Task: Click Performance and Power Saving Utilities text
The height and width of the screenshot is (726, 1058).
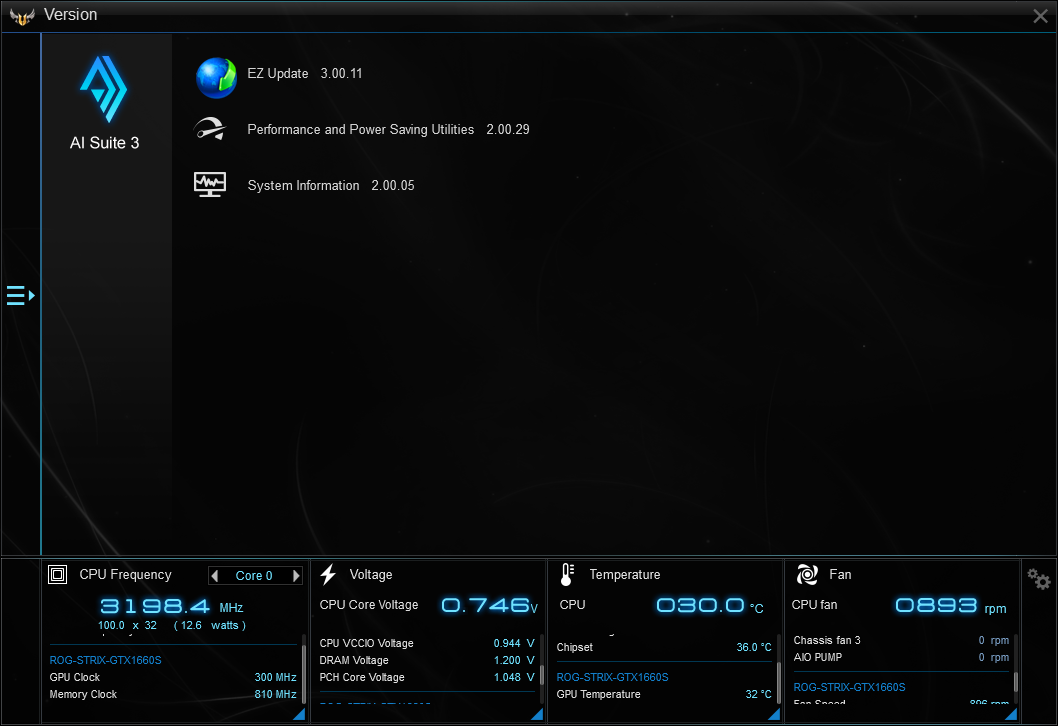Action: [360, 130]
